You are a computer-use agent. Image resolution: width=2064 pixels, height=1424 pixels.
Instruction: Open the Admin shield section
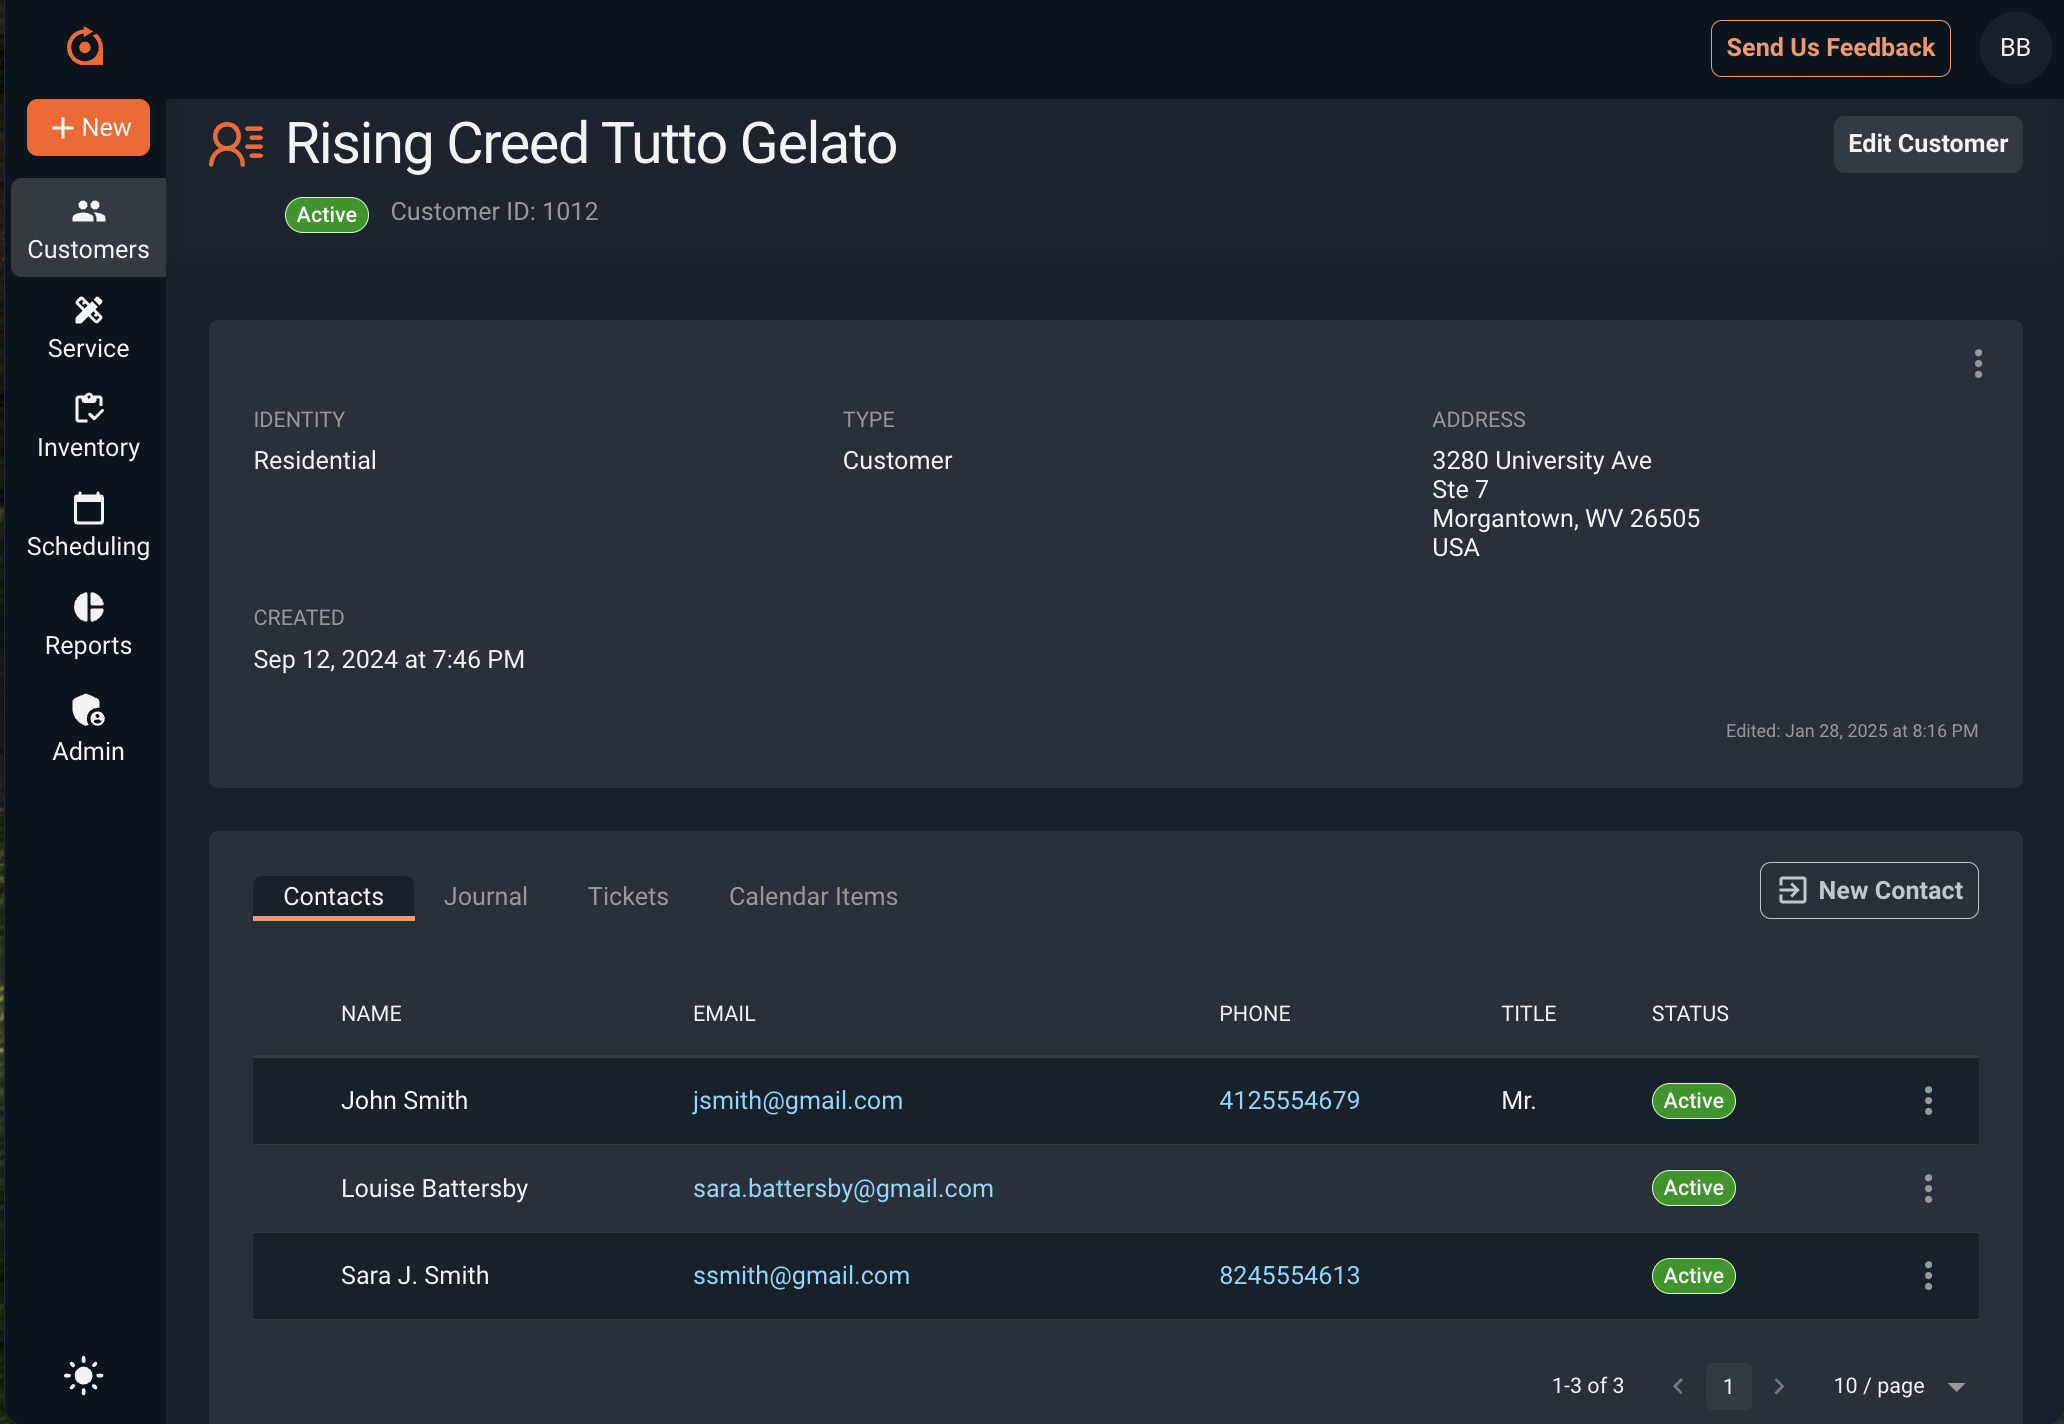[x=88, y=728]
